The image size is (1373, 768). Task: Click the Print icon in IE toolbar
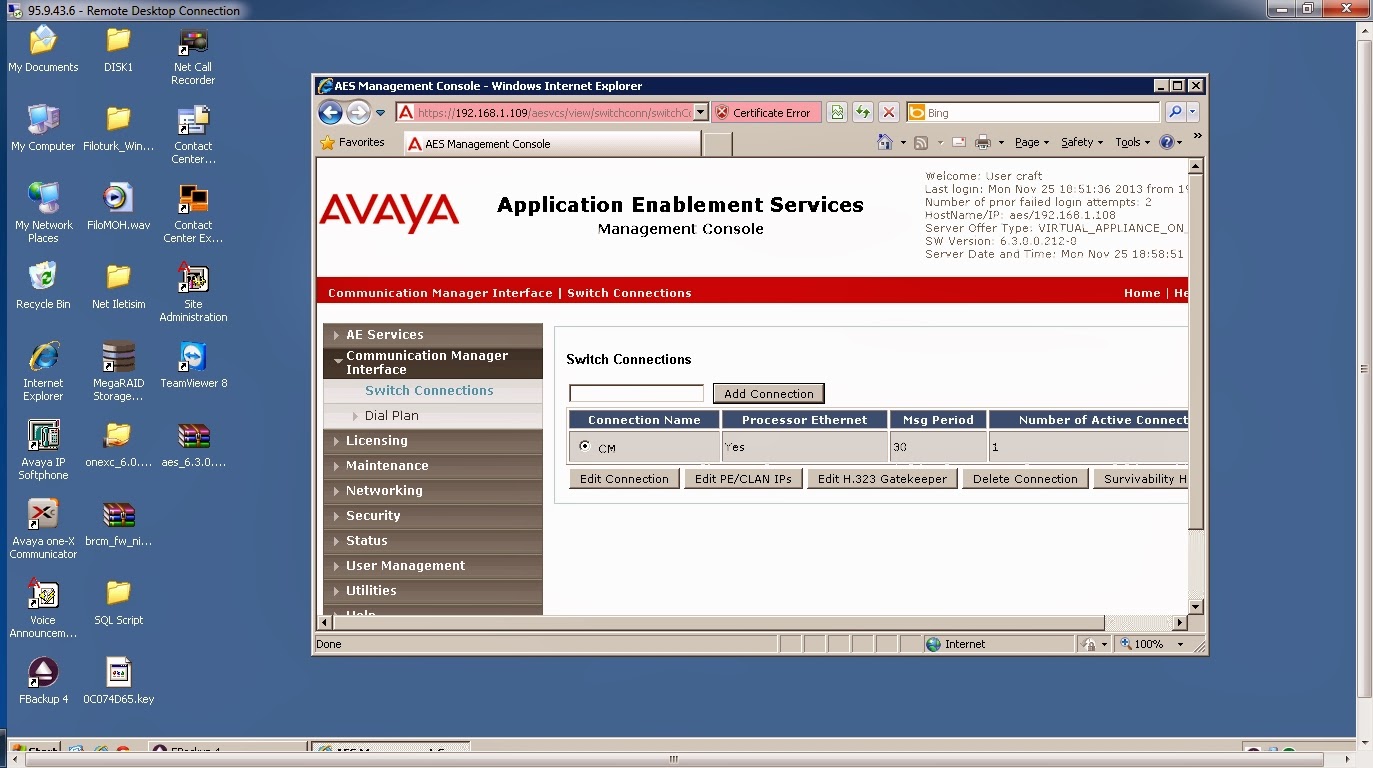coord(983,142)
